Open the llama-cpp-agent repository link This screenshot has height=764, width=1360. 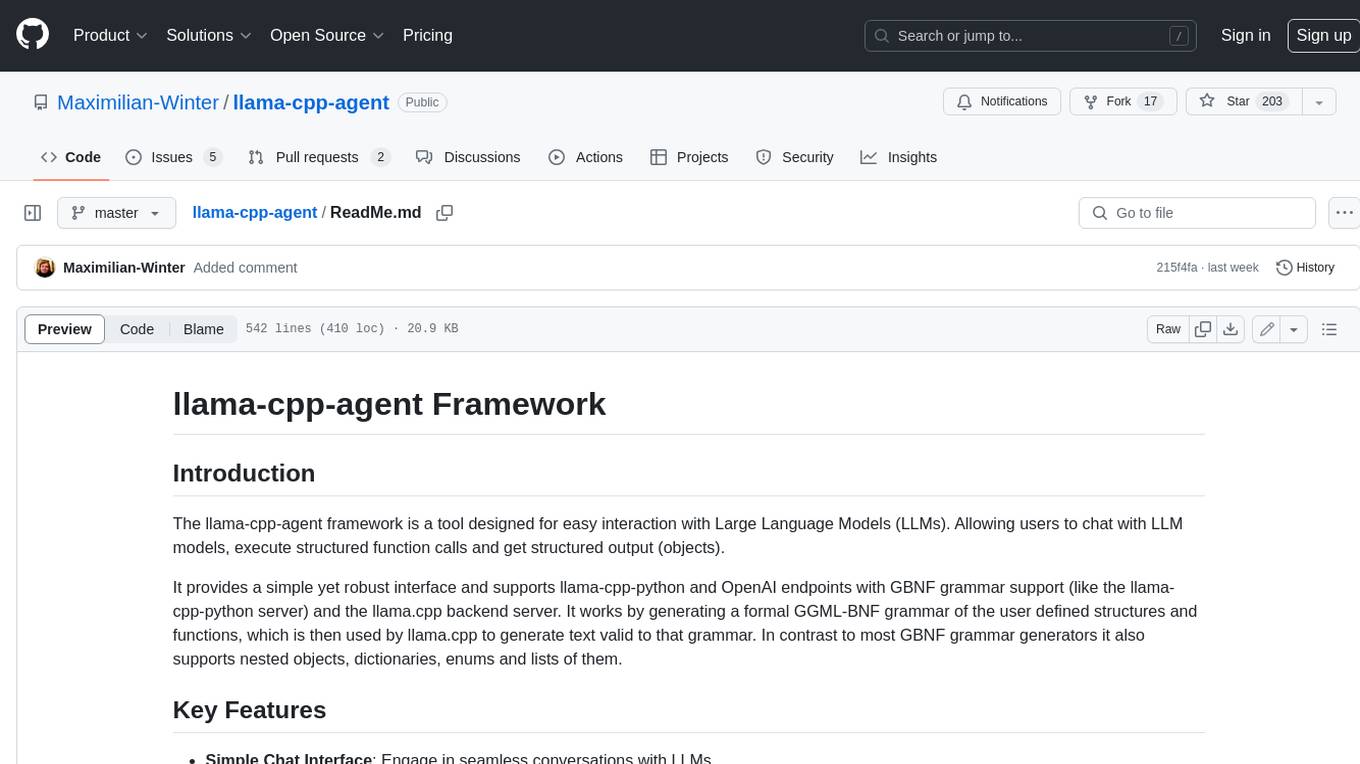(x=311, y=102)
